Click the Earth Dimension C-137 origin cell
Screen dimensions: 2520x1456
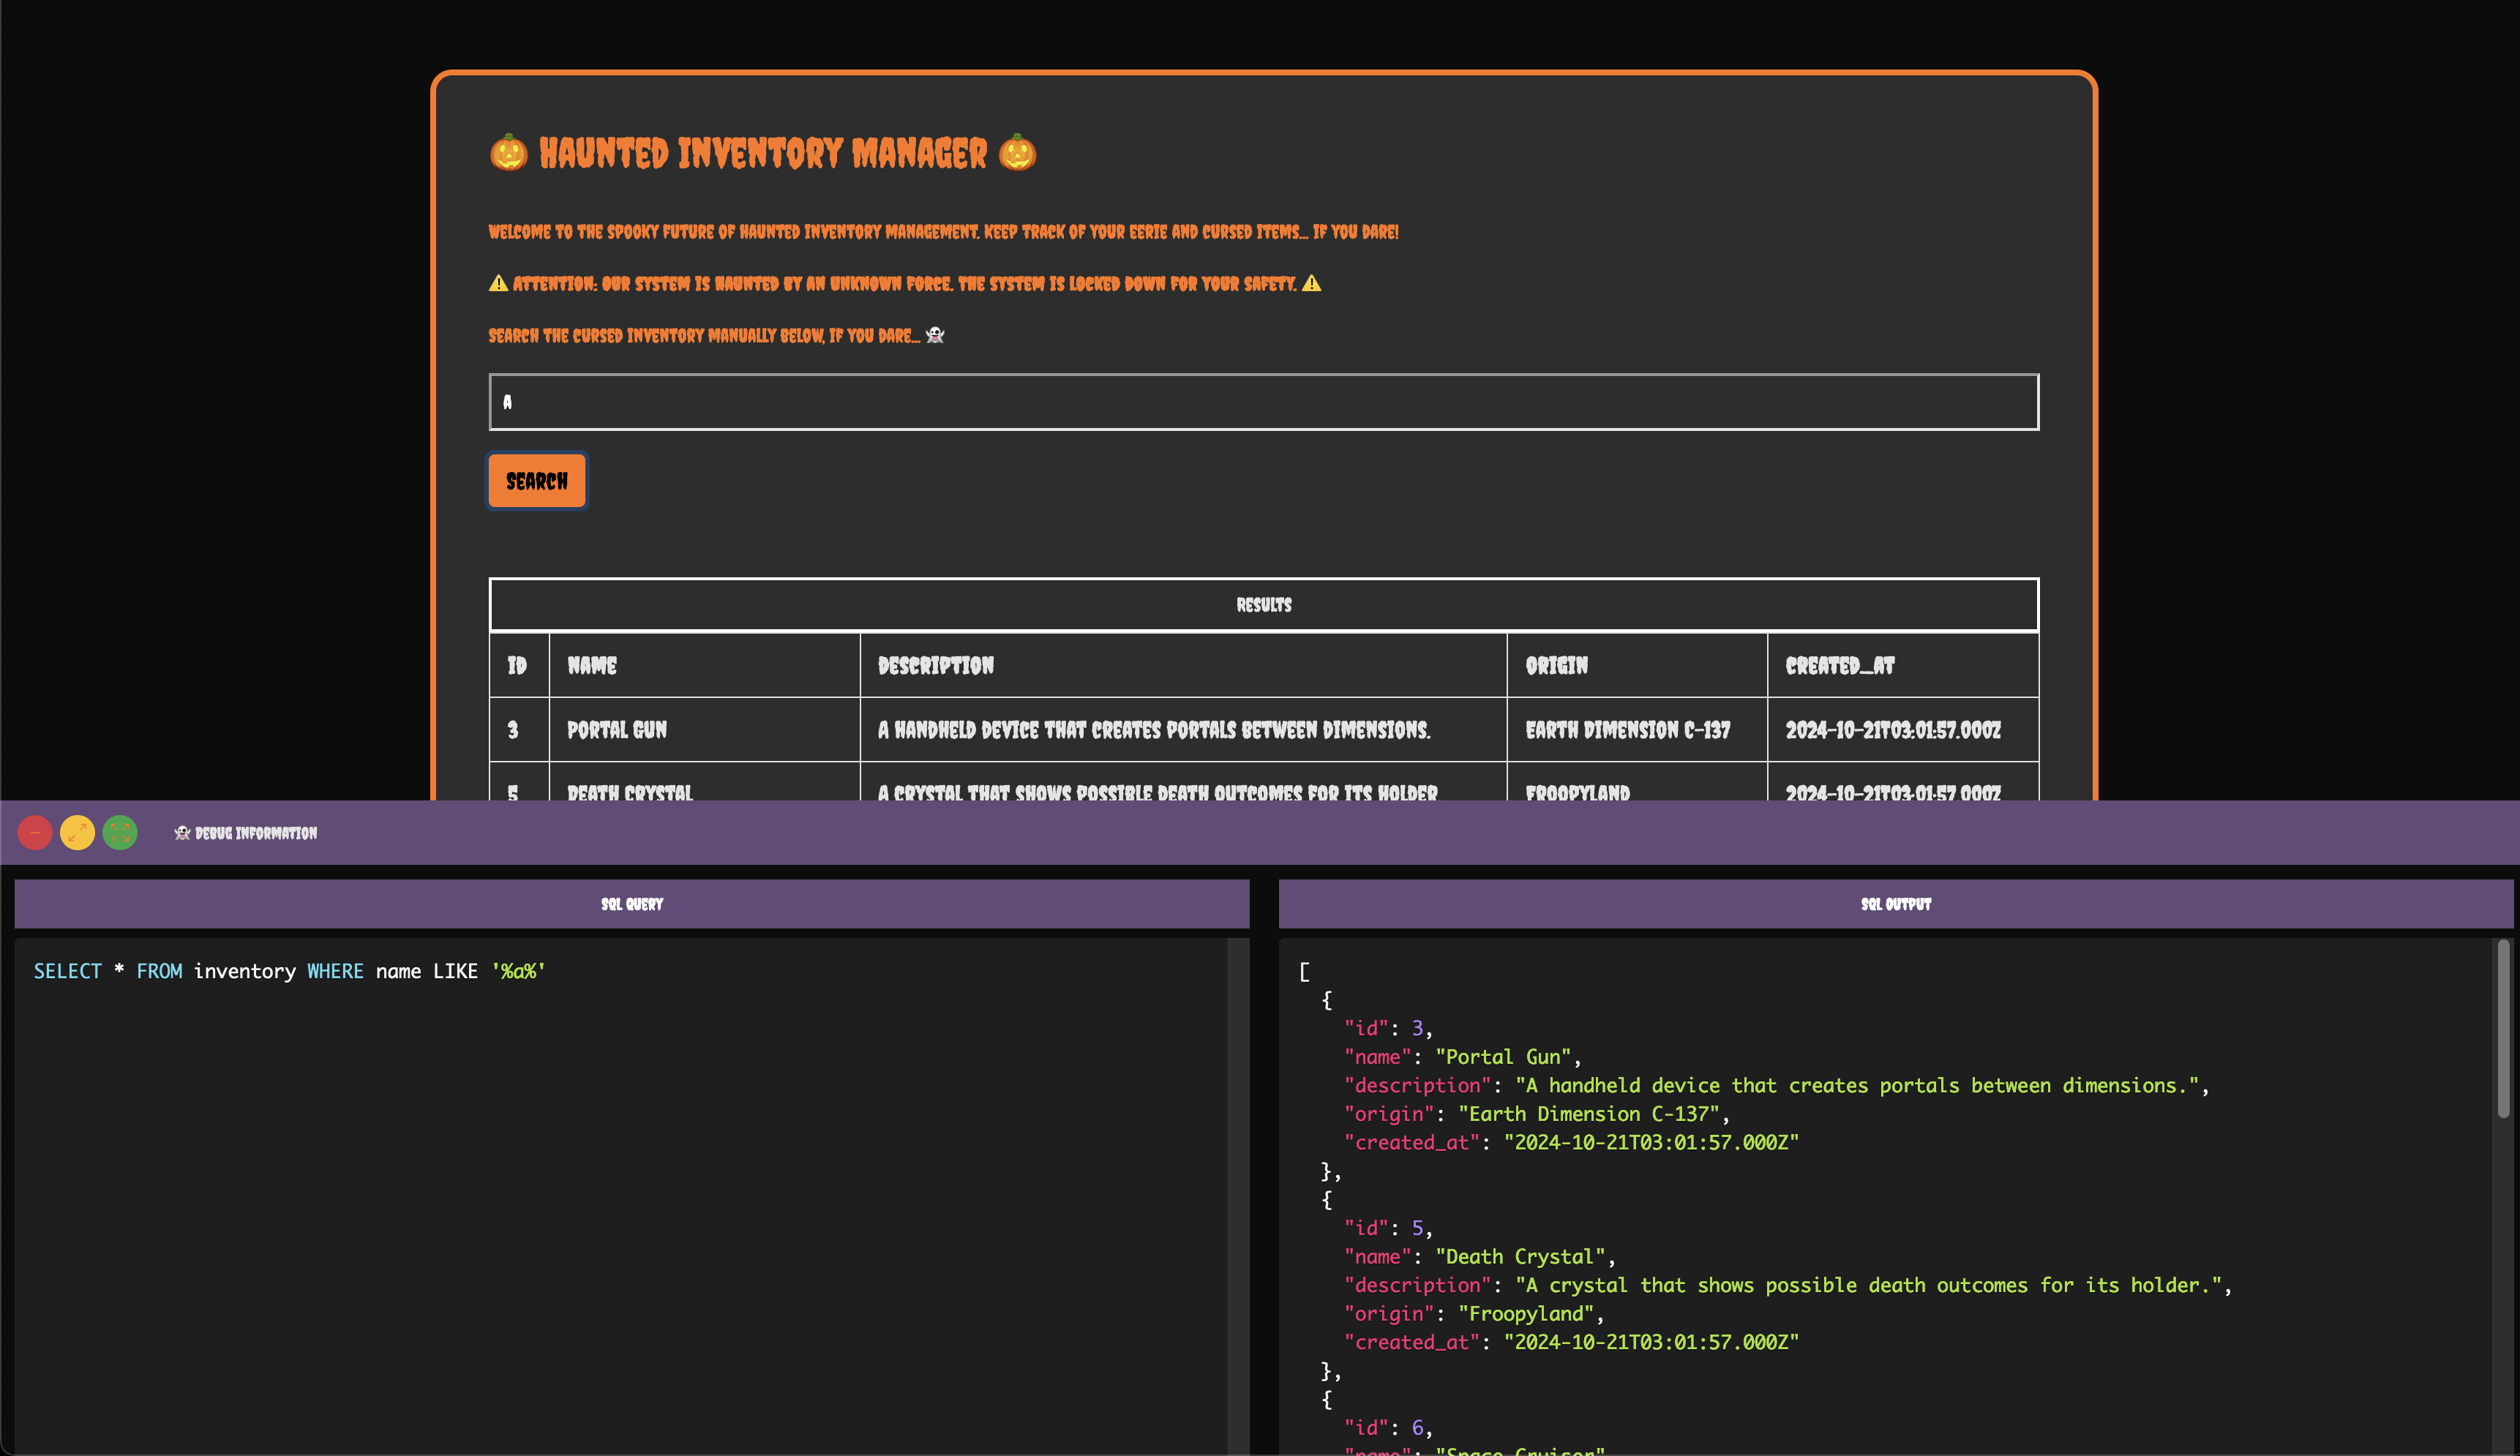[1637, 730]
